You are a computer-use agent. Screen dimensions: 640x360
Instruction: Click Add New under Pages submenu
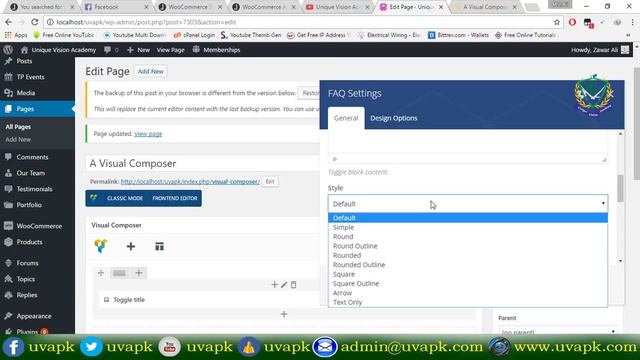click(x=18, y=139)
